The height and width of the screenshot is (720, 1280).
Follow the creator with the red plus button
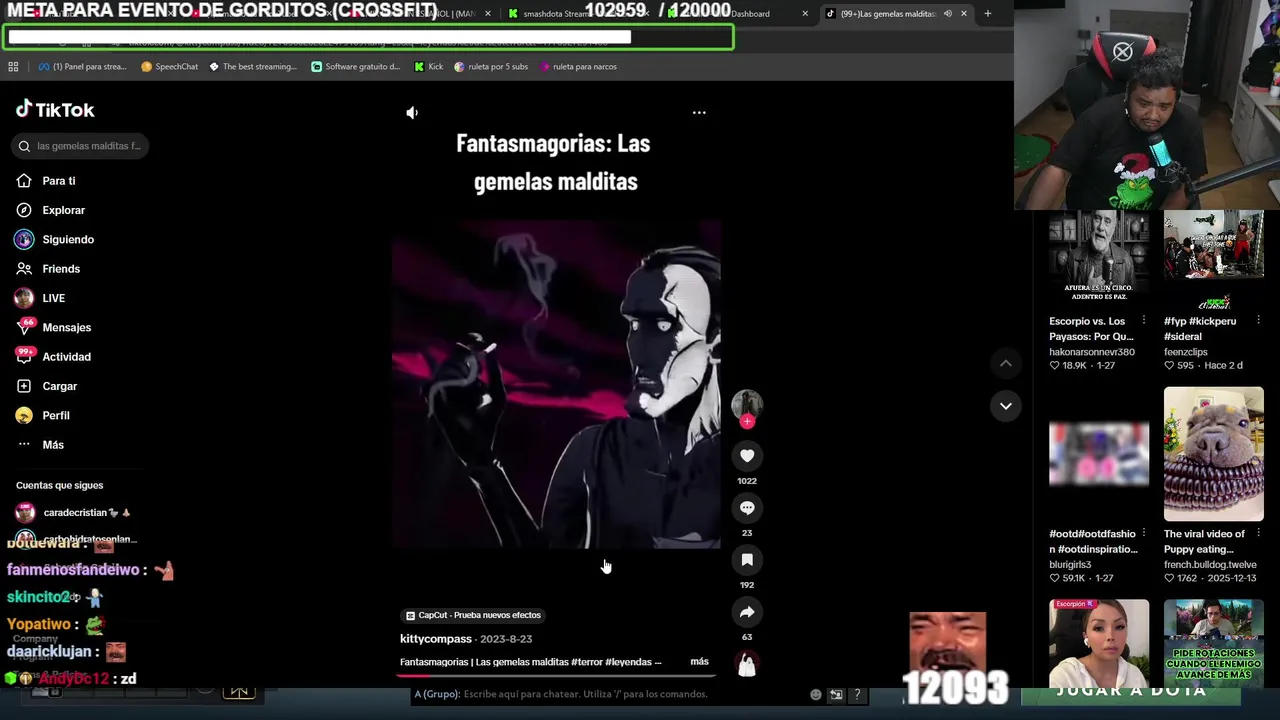click(x=747, y=421)
